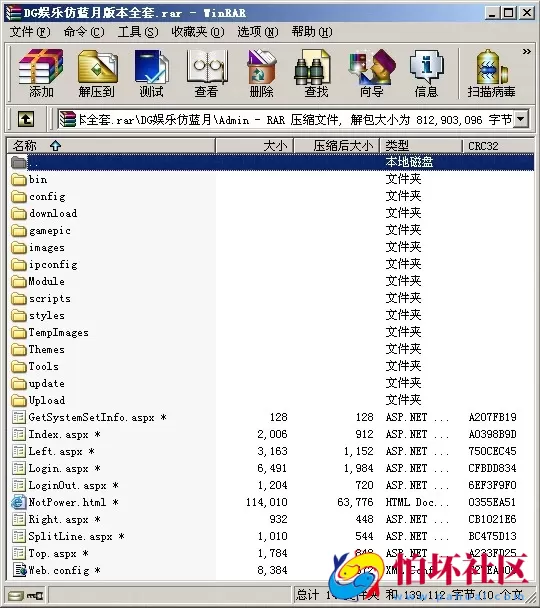Open the 命令(C) menu
540x608 pixels.
coord(84,32)
